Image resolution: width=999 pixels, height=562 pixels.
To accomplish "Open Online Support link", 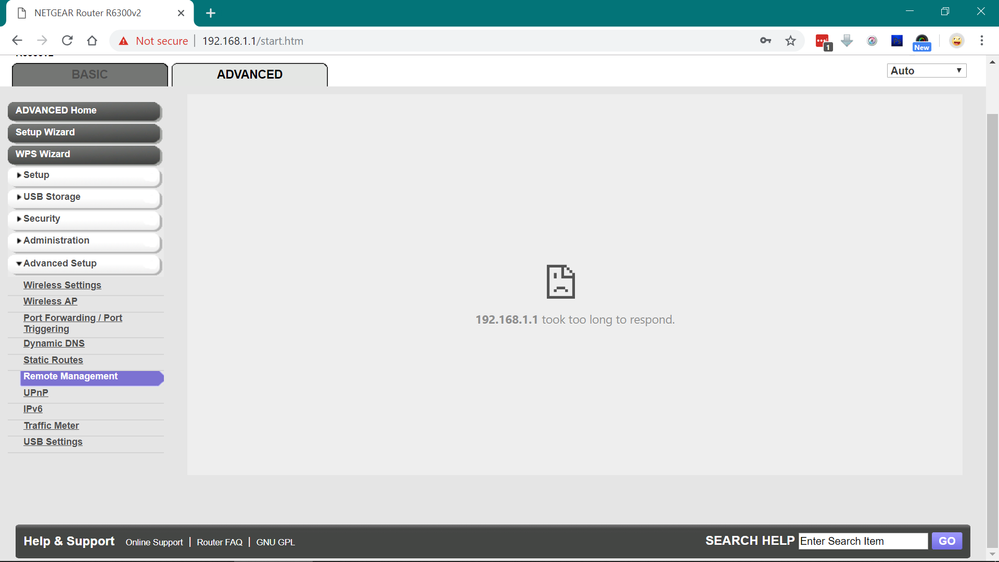I will click(x=154, y=542).
